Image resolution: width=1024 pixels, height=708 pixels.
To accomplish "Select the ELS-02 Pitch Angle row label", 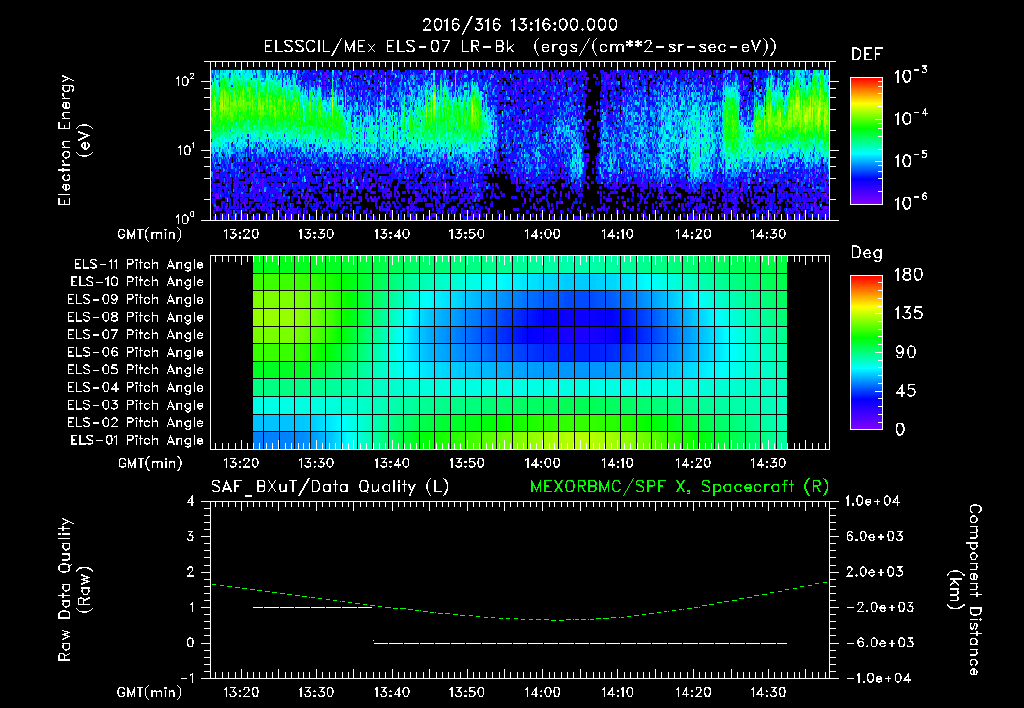I will [x=135, y=423].
